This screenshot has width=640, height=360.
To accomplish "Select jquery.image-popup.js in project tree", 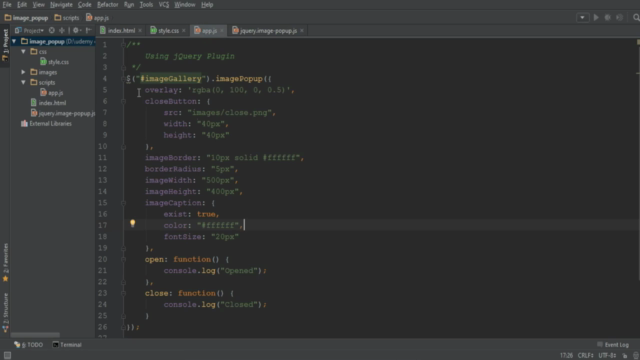I will (63, 113).
